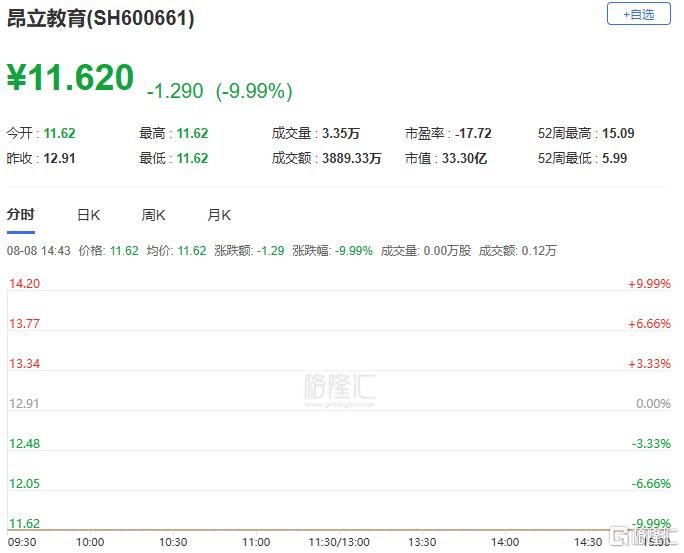Click the change percent (-9.99%)
Viewport: 684px width, 553px height.
pyautogui.click(x=254, y=91)
